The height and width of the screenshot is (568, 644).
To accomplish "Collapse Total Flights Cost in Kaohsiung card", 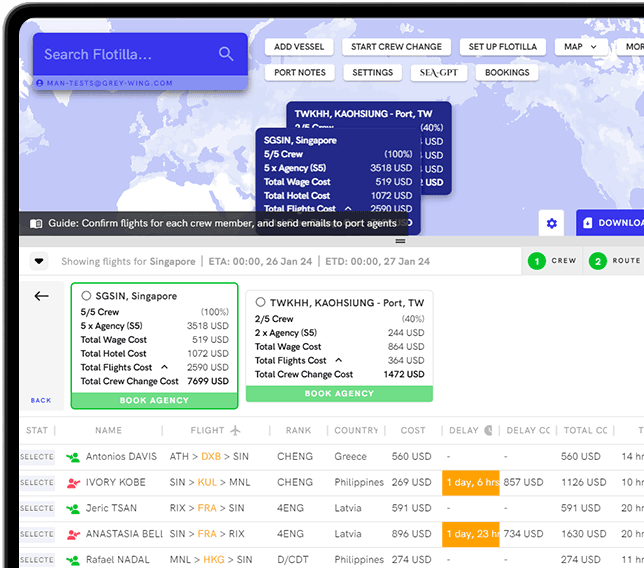I will pos(339,360).
